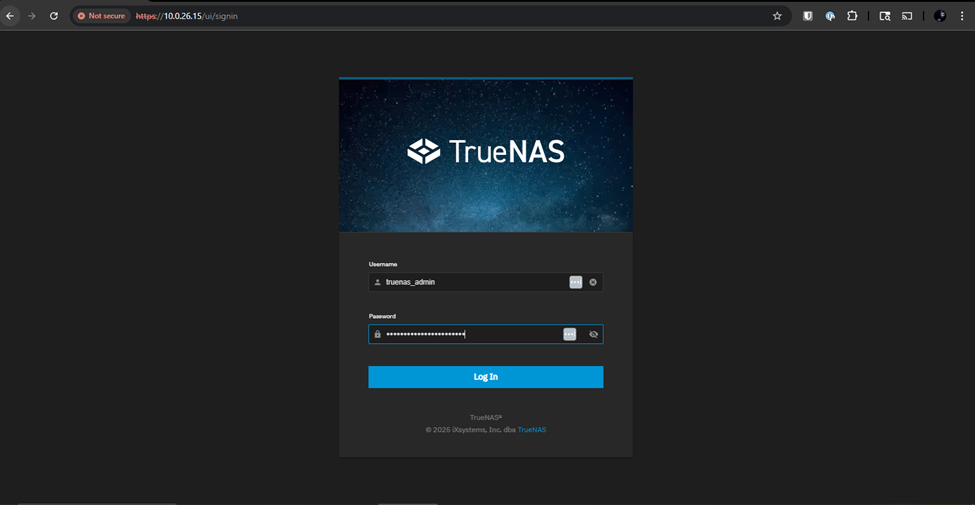
Task: Click the Not secure site info badge
Action: [103, 16]
